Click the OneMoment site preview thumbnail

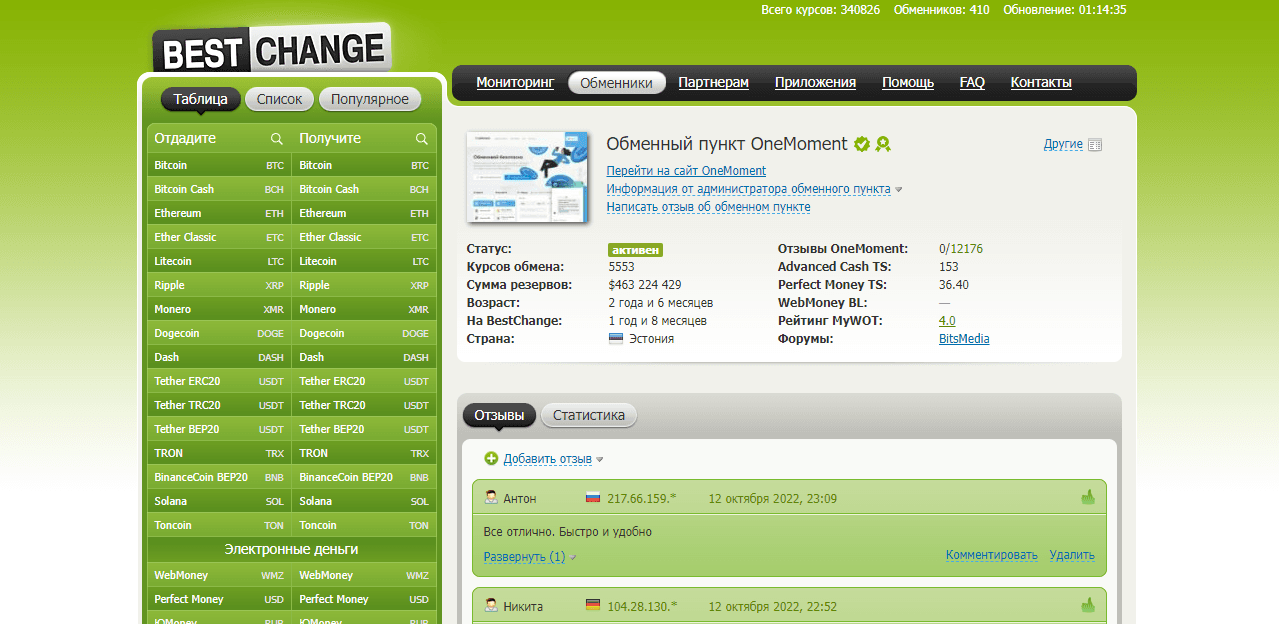[x=528, y=177]
